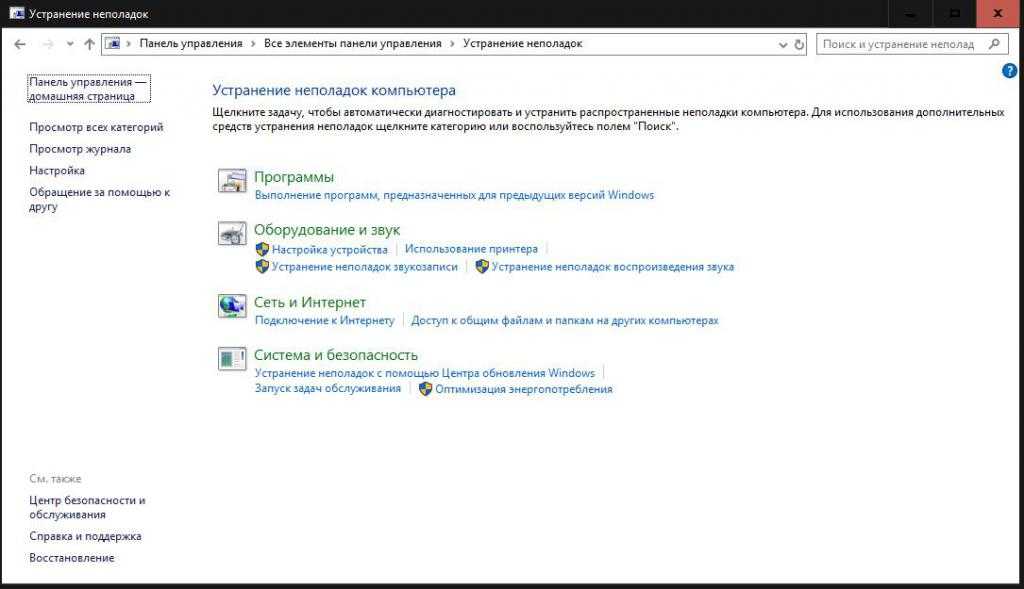
Task: Launch Устранение неполадок звукозаписи
Action: pos(364,267)
